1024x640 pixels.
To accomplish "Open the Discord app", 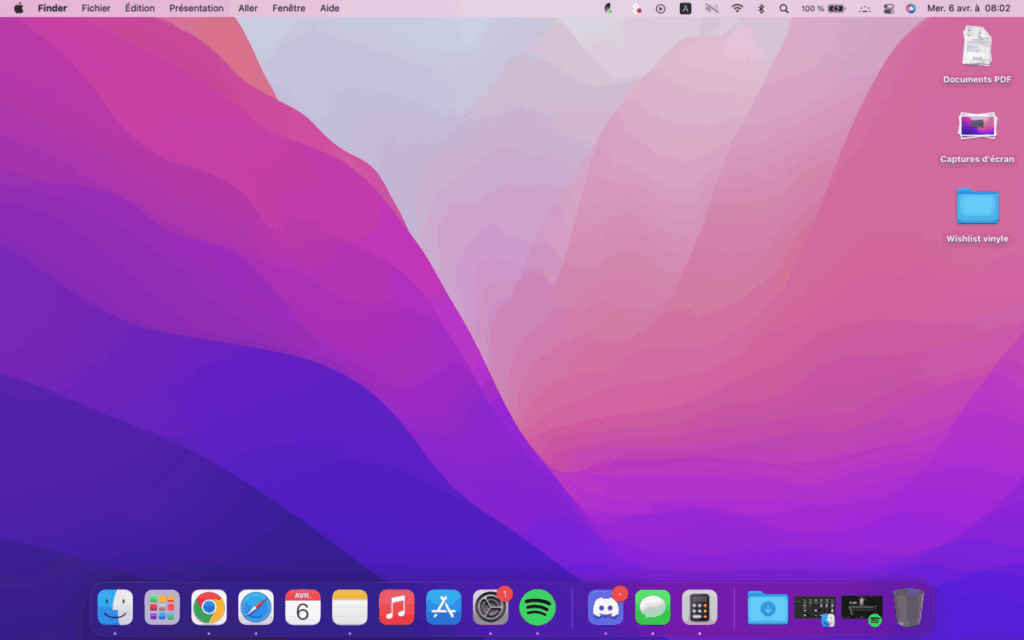I will tap(605, 607).
